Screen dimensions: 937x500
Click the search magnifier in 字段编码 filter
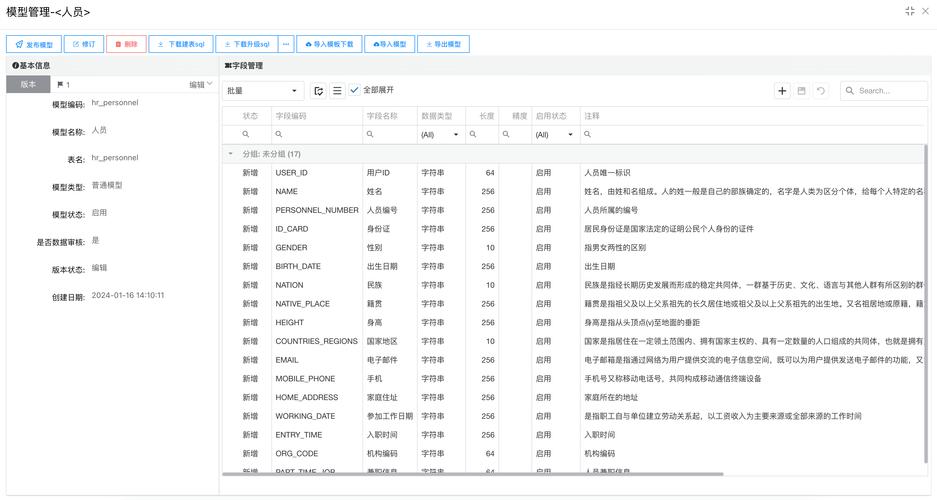point(278,134)
